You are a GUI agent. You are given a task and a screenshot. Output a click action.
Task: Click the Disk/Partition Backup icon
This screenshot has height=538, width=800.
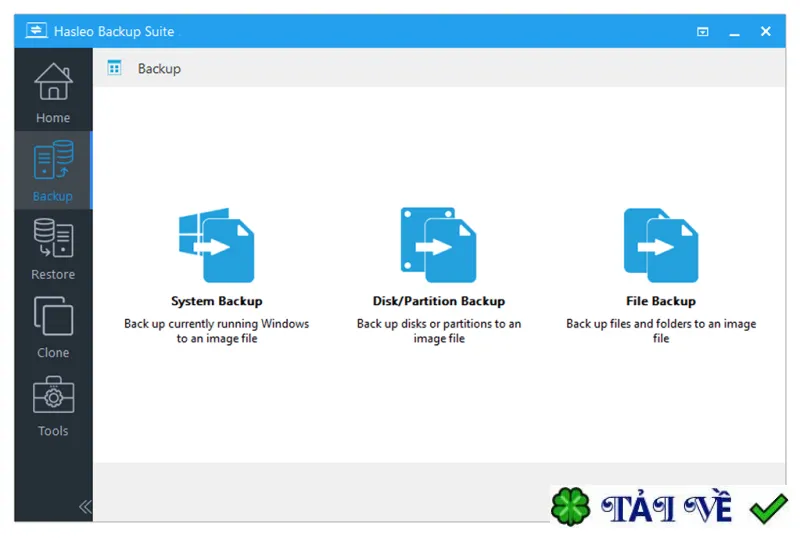point(438,244)
